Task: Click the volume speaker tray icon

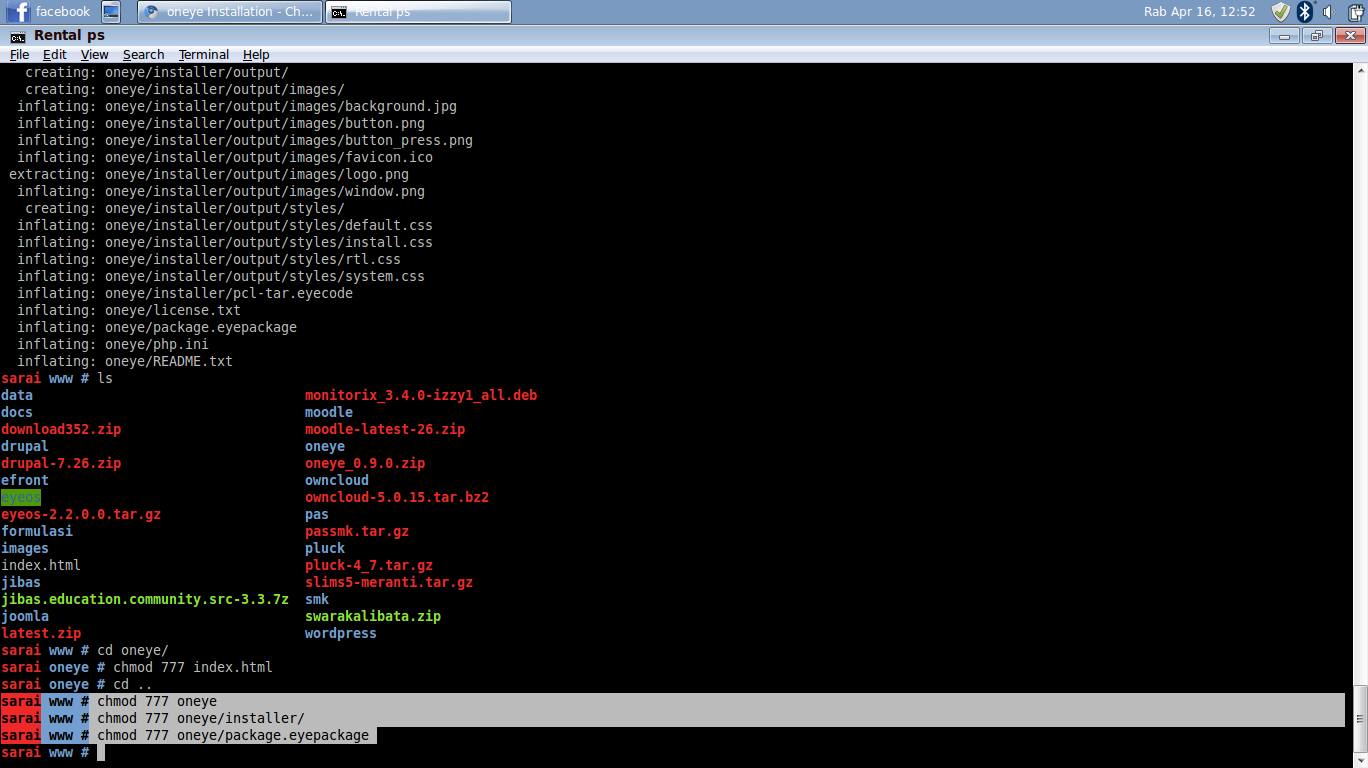Action: 1328,12
